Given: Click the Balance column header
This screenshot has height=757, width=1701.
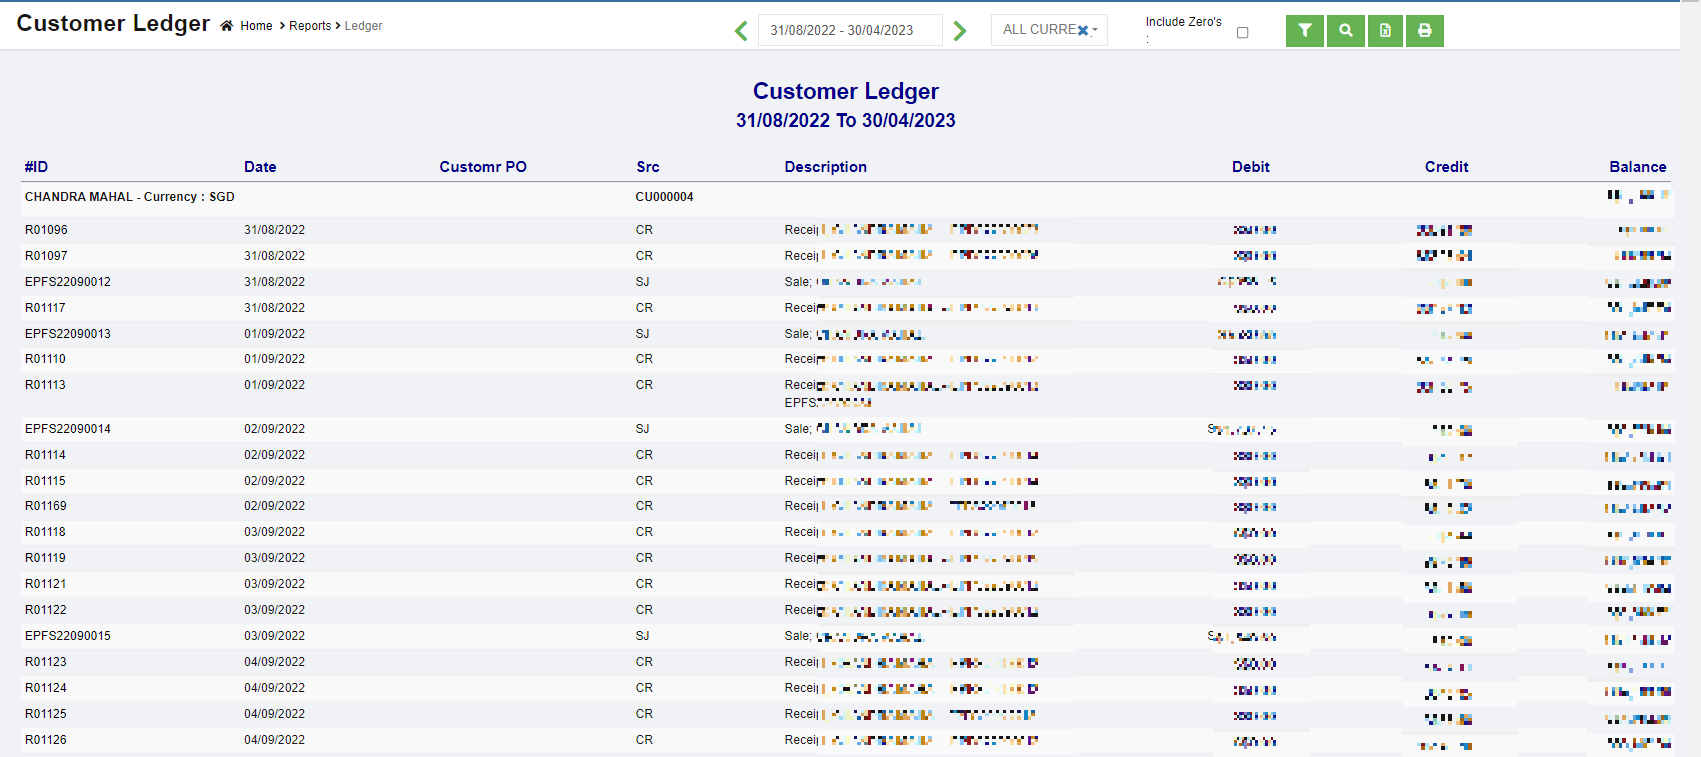Looking at the screenshot, I should coord(1637,167).
